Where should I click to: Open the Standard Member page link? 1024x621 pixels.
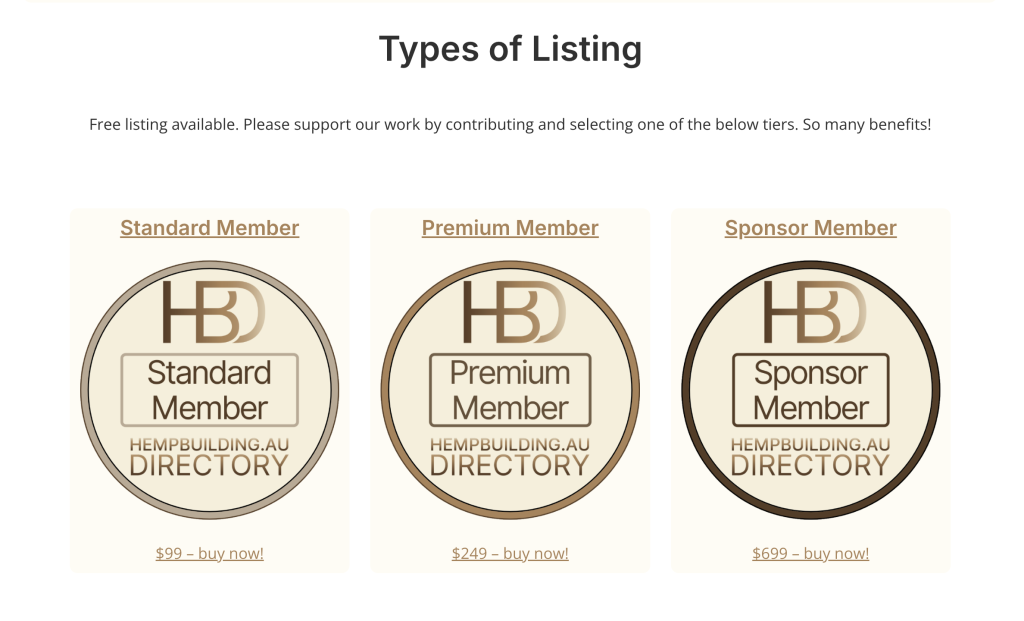click(x=209, y=228)
